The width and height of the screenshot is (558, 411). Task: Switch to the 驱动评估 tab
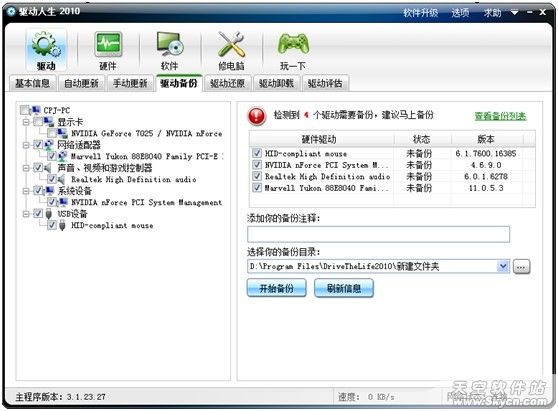coord(325,83)
